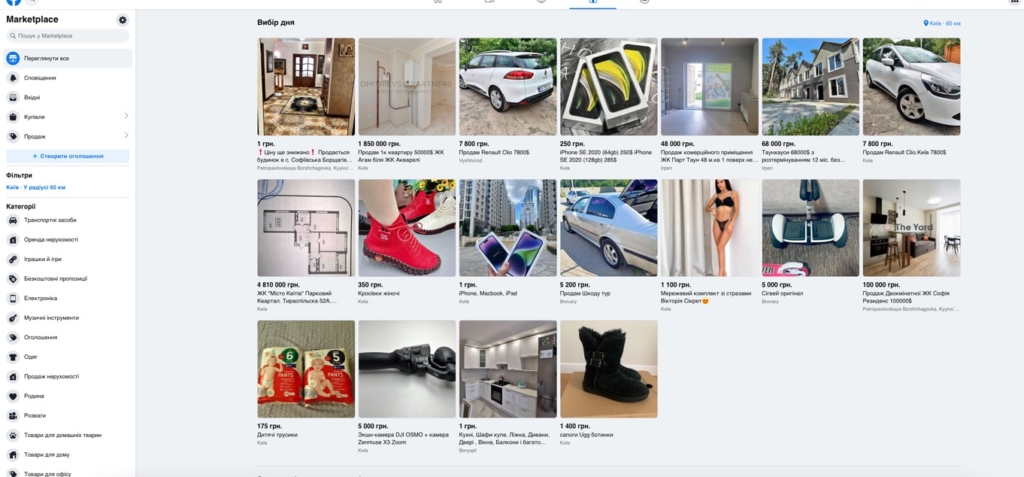Open Товари для домашніх тварин paw icon
This screenshot has width=1024, height=477.
click(x=12, y=435)
